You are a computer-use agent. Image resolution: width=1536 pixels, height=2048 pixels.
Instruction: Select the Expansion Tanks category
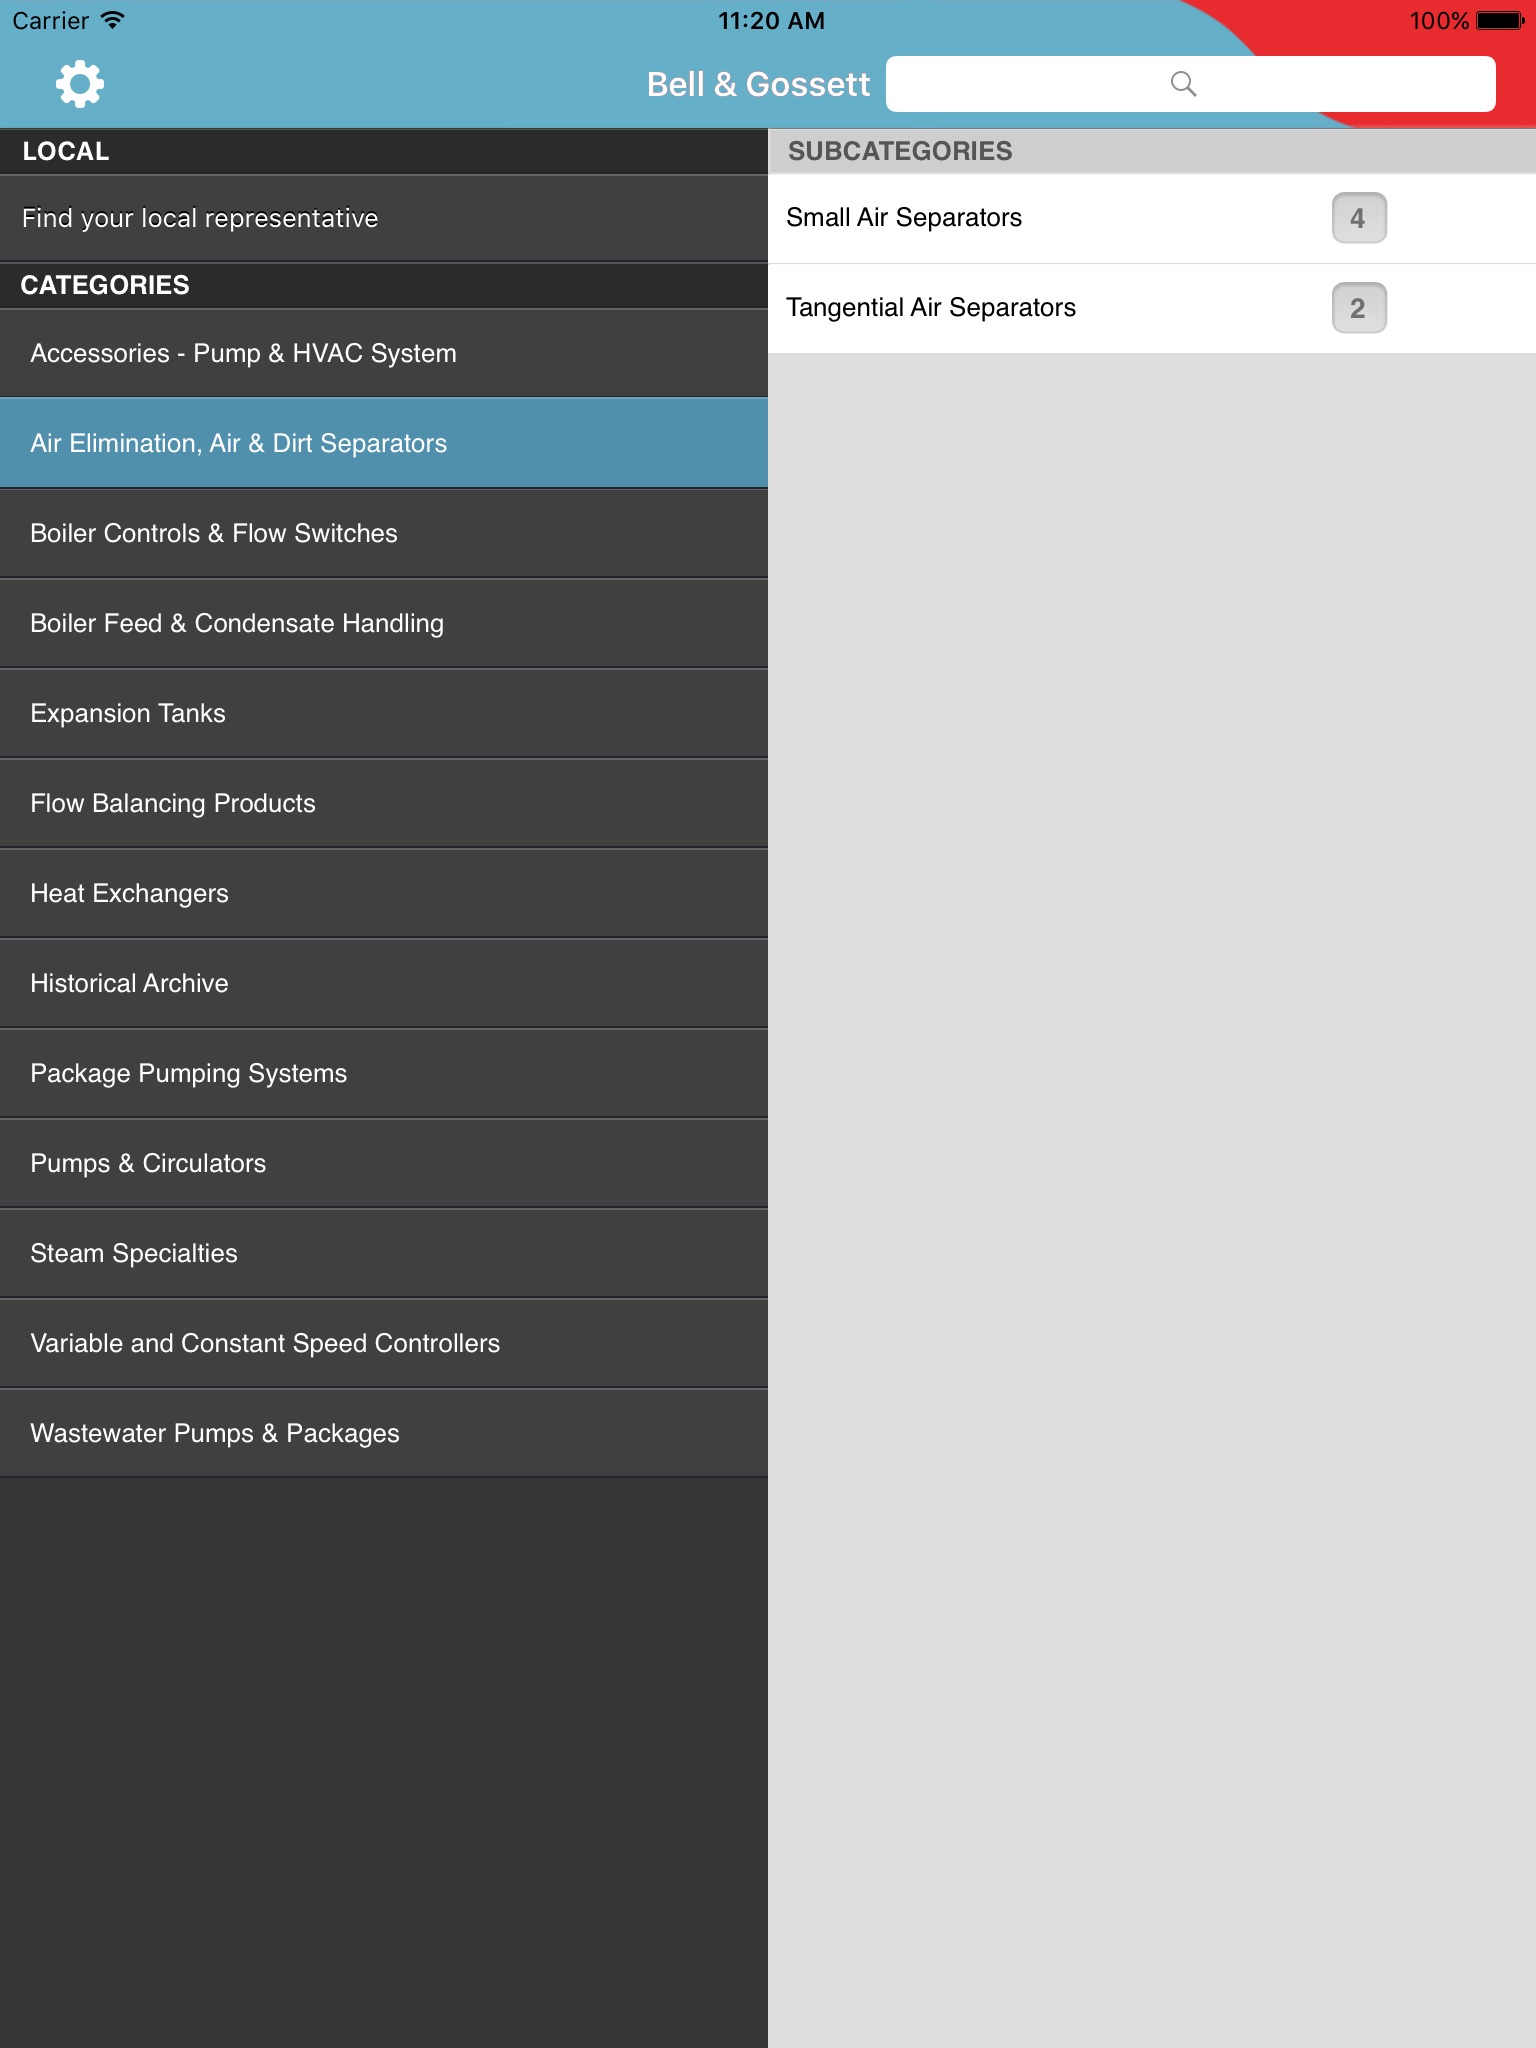coord(384,713)
